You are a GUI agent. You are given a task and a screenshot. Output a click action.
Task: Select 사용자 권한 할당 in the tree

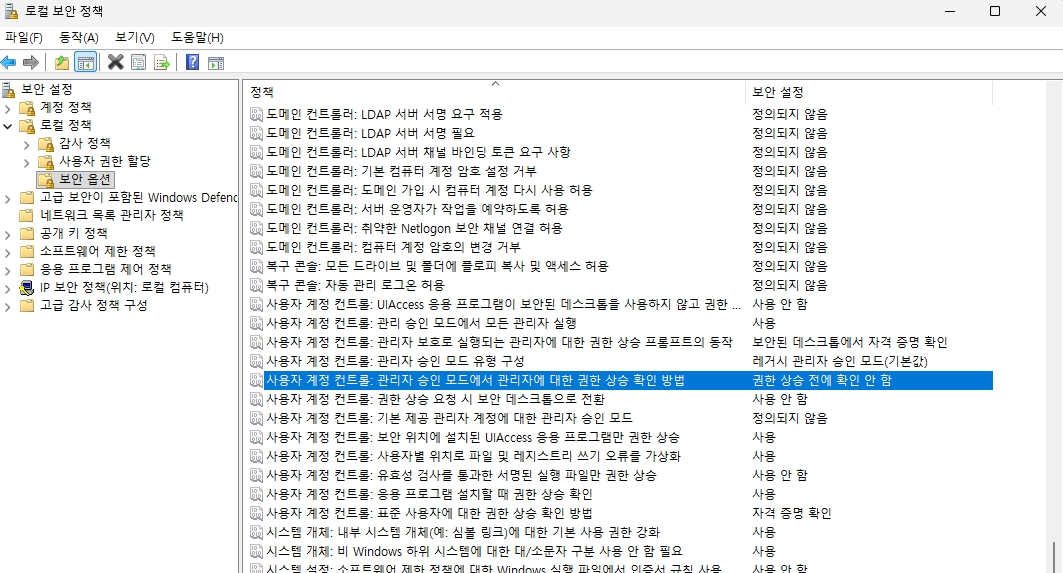[104, 161]
